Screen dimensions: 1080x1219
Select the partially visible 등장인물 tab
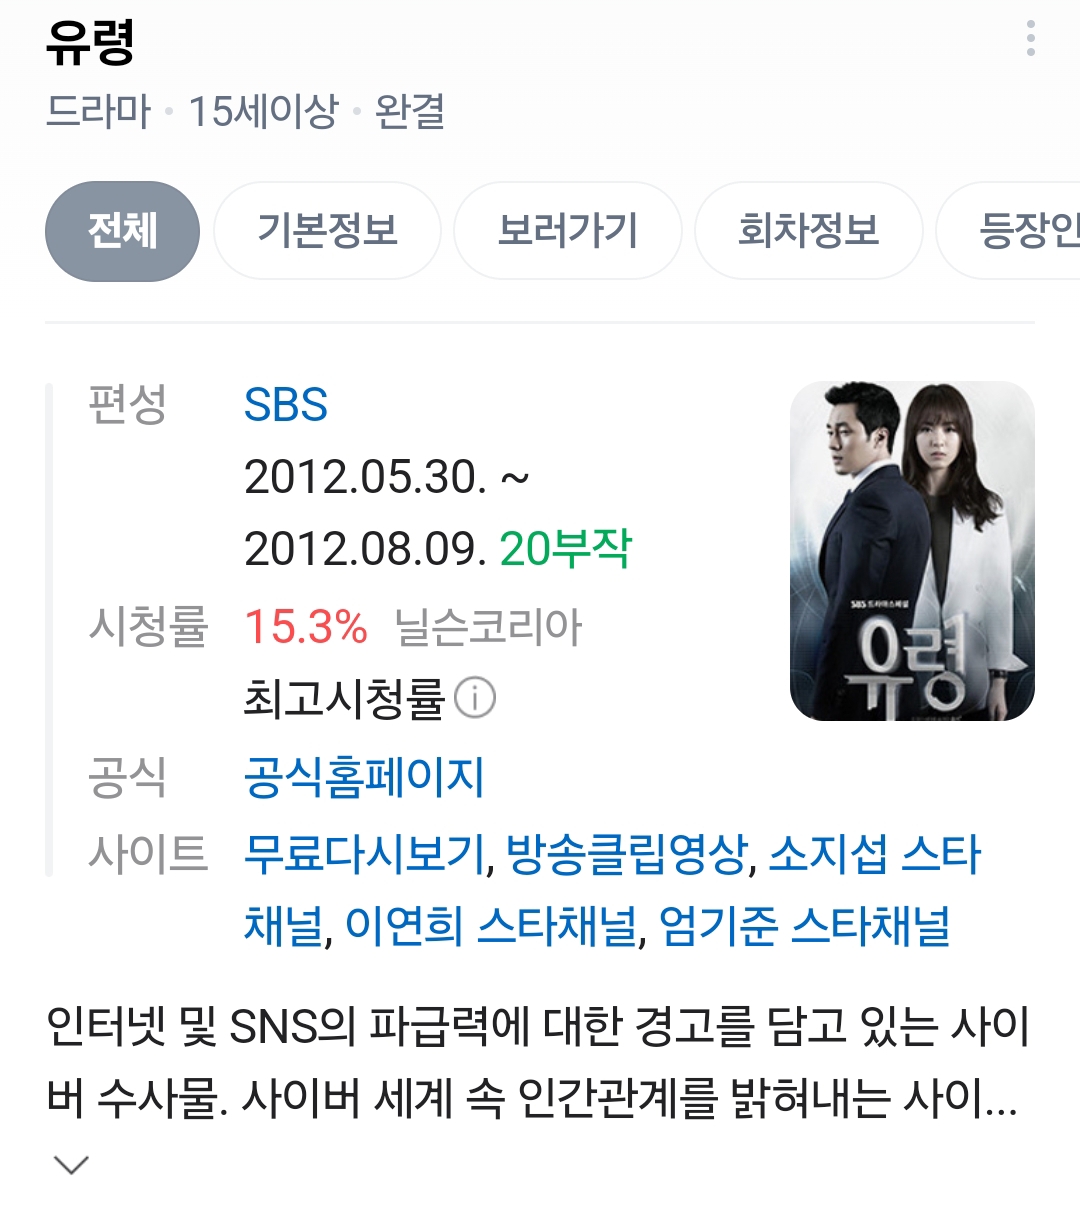(1008, 231)
